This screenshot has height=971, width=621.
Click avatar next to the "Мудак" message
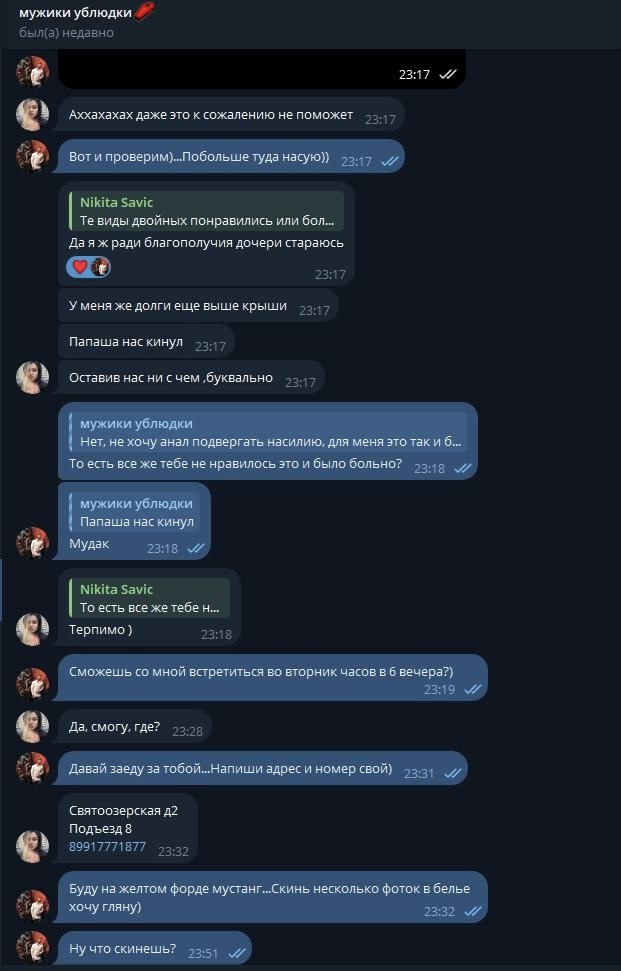pyautogui.click(x=33, y=543)
